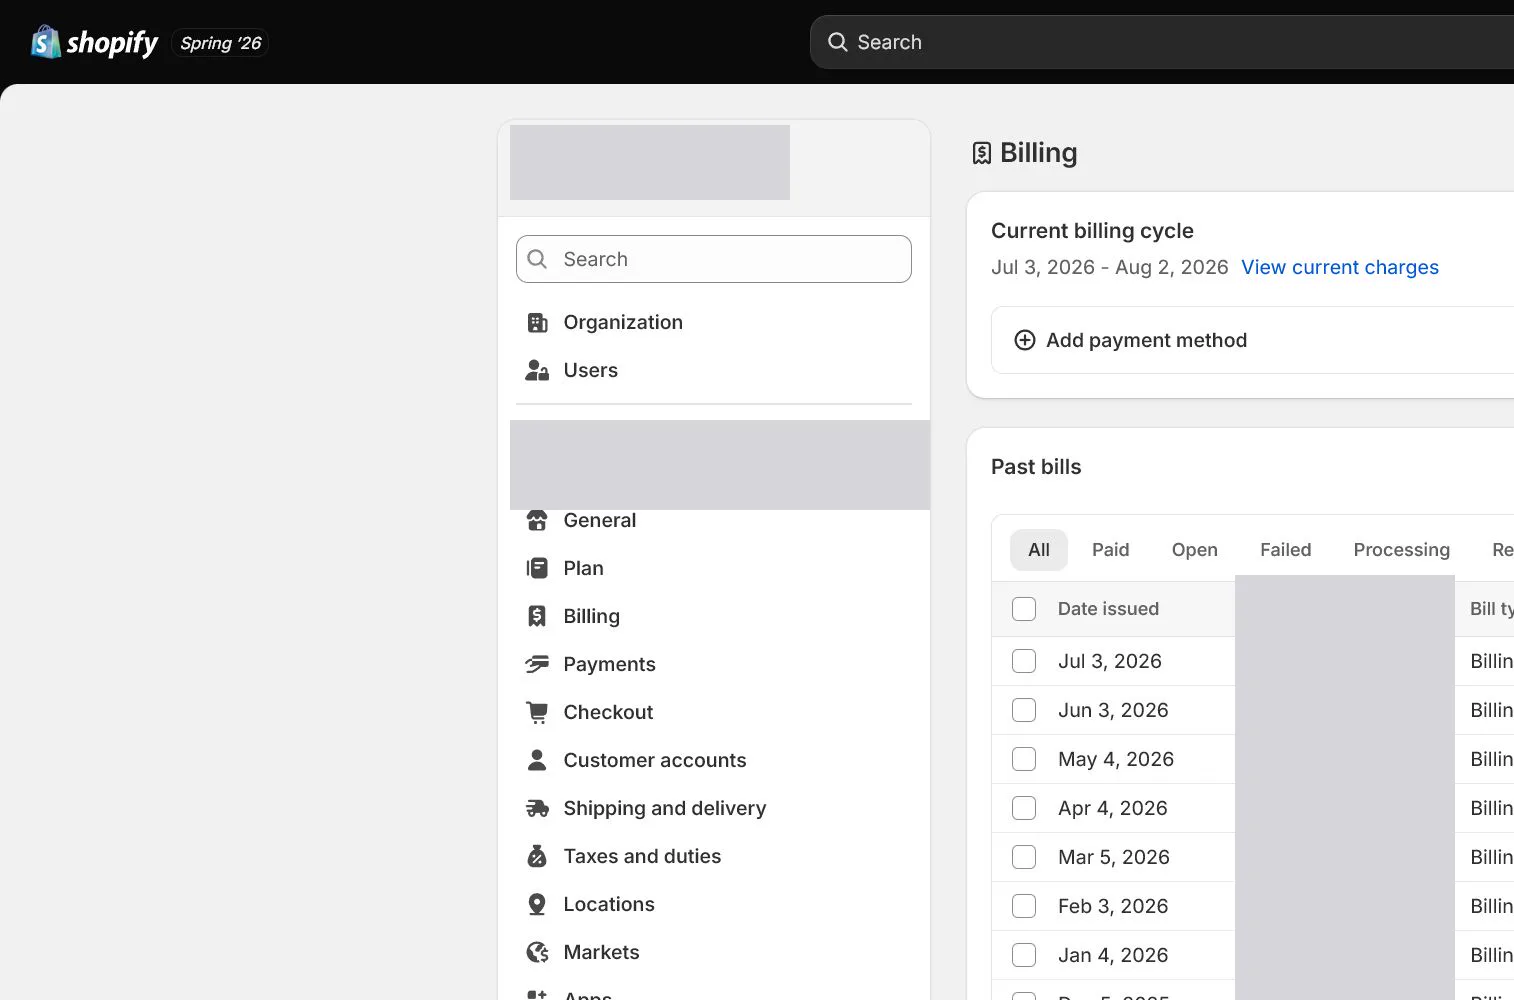Screen dimensions: 1514x1000
Task: Switch to the Processing tab
Action: 1401,550
